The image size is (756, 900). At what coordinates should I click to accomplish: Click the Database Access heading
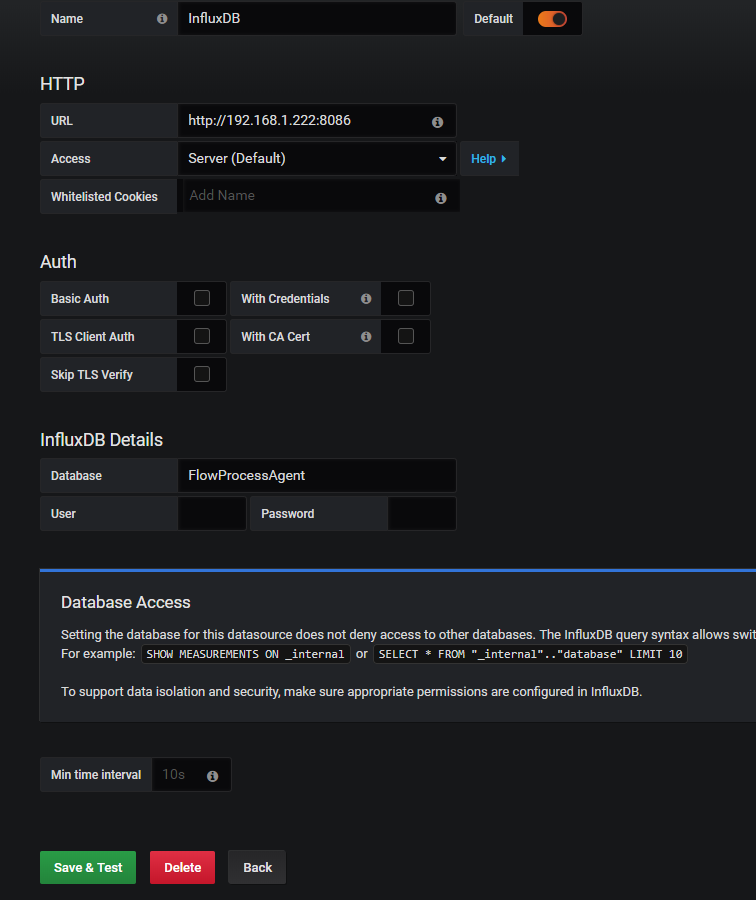126,602
